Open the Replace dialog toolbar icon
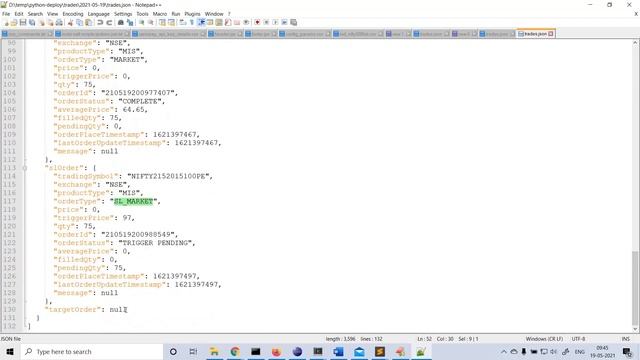640x360 pixels. point(130,22)
